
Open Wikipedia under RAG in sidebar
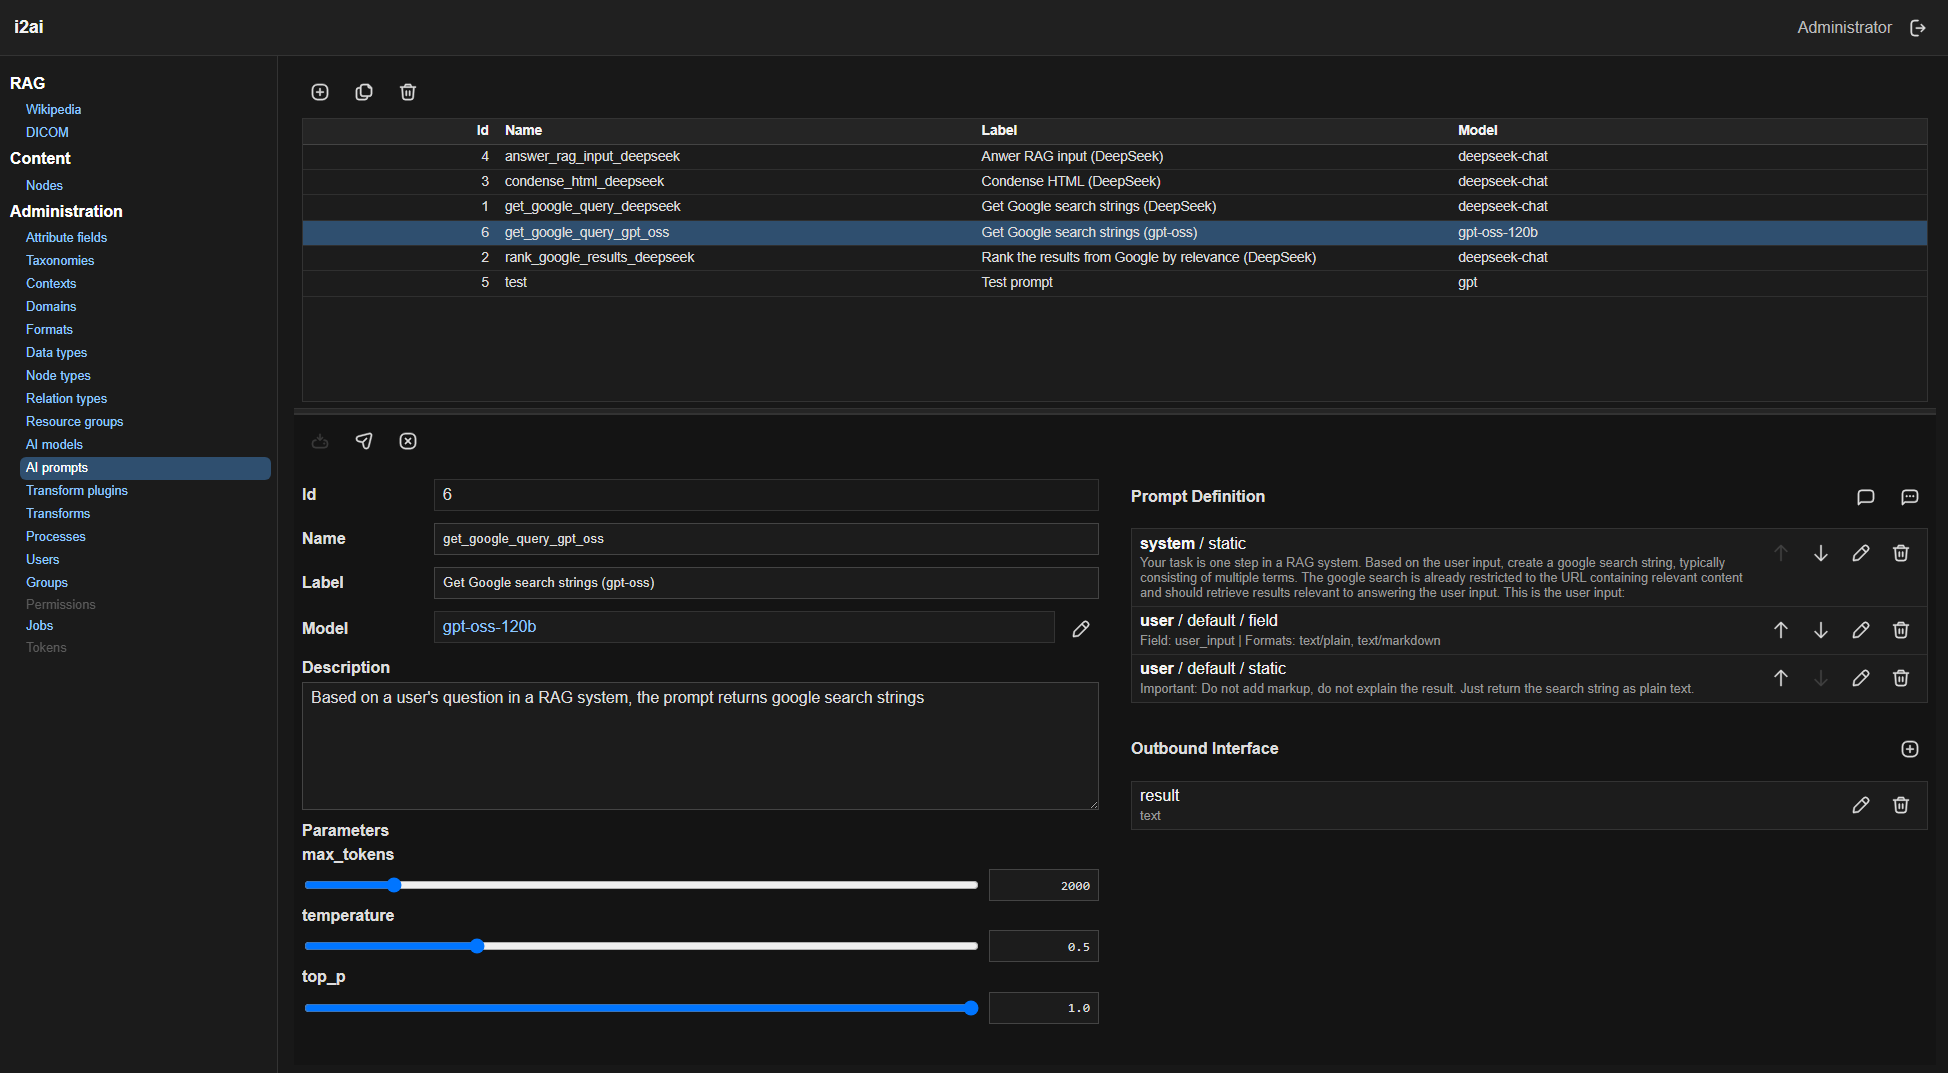53,109
